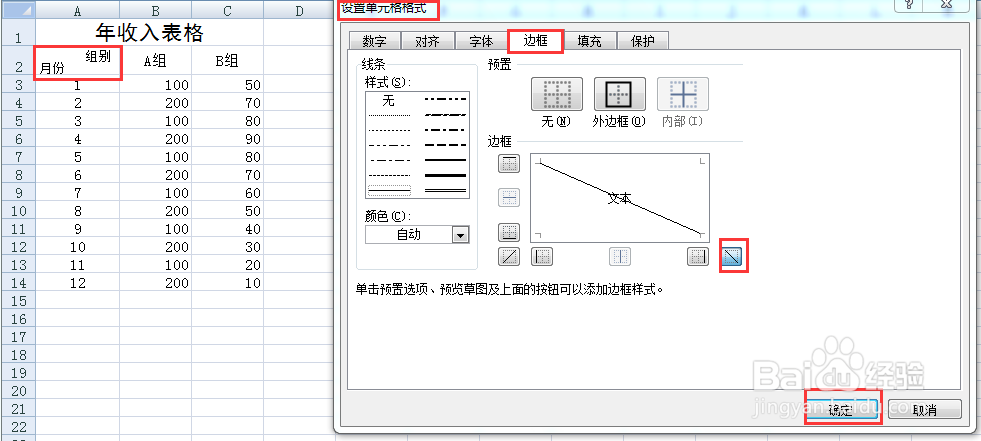Select the B组 header cell

coord(228,61)
